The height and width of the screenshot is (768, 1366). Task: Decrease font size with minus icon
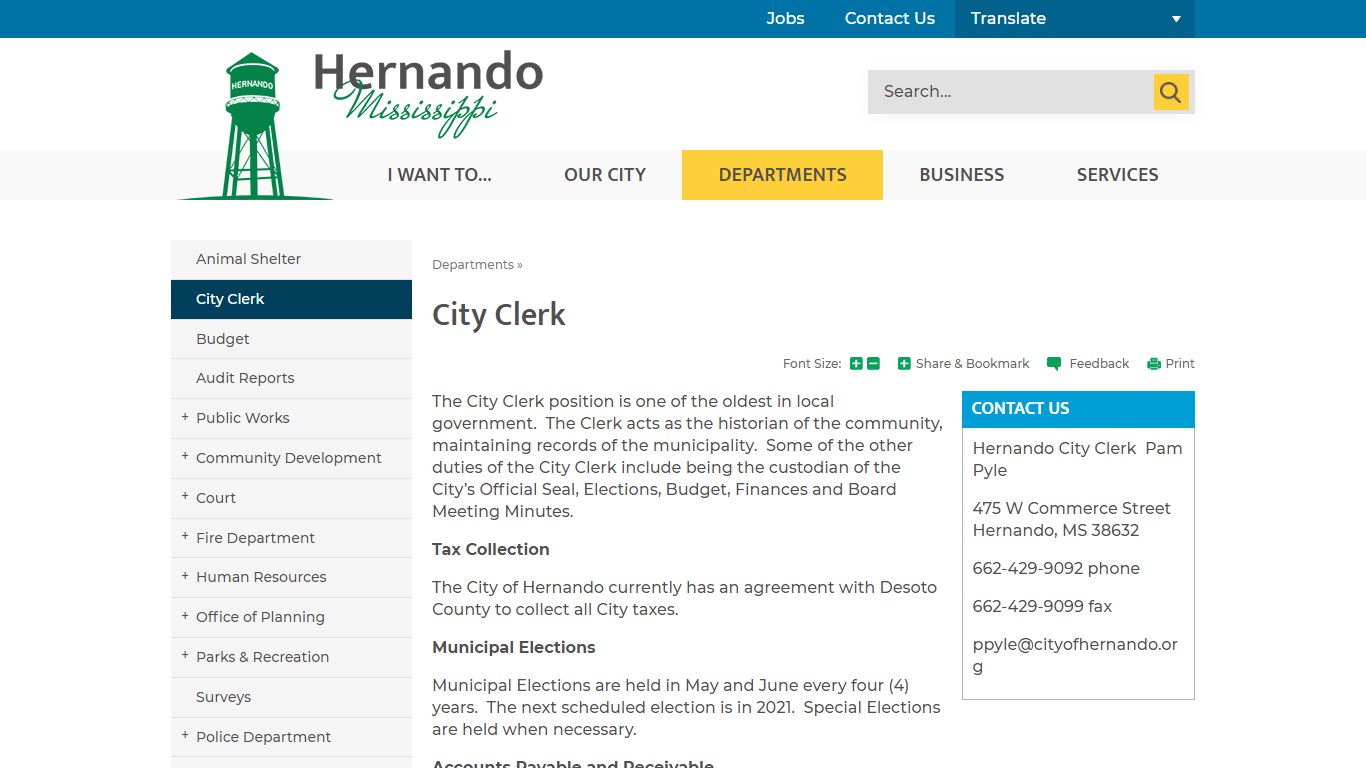coord(873,364)
